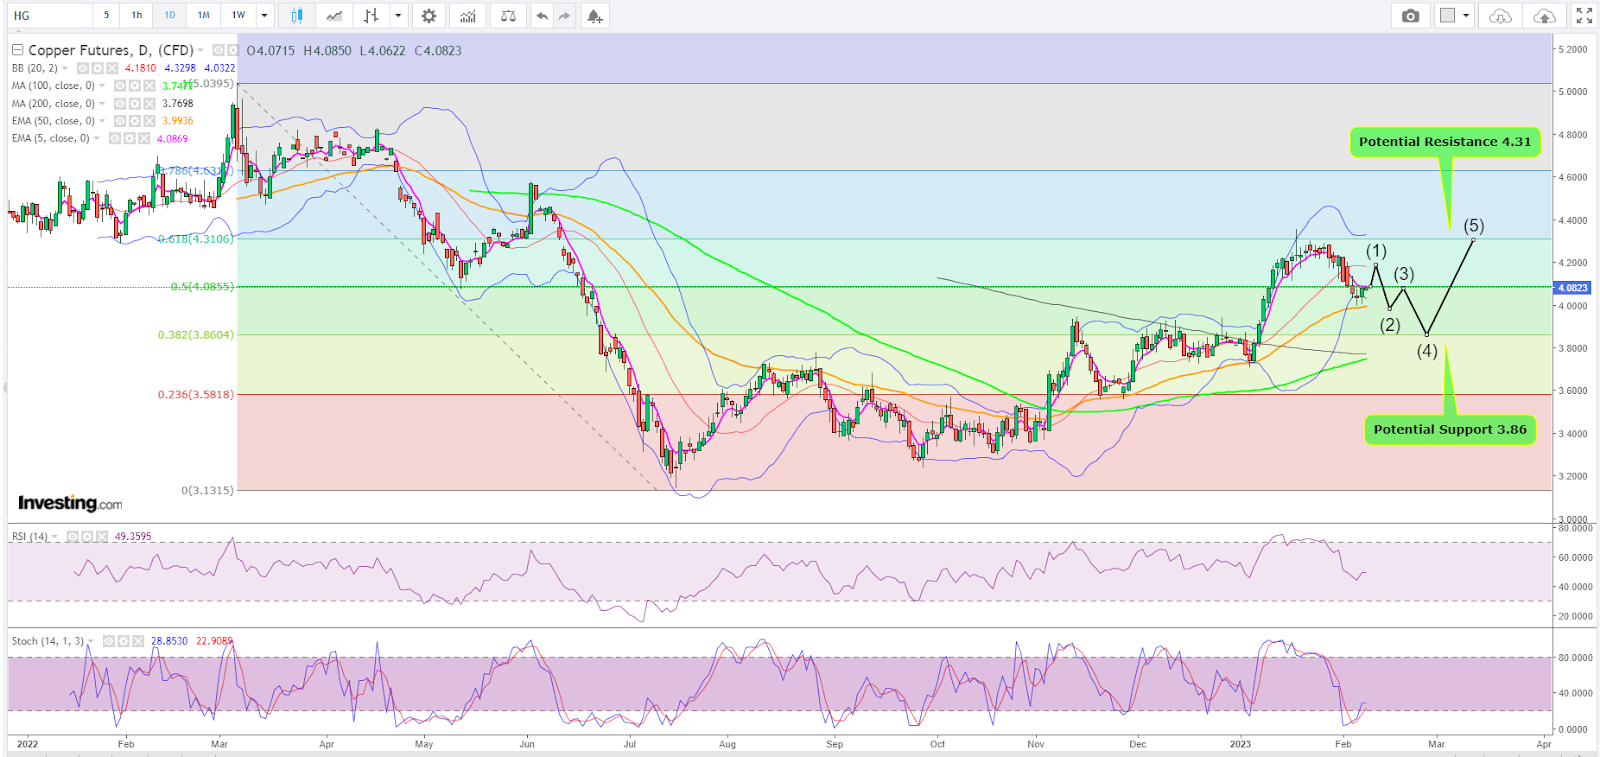The width and height of the screenshot is (1600, 757).
Task: Expand more time interval options
Action: coord(264,16)
